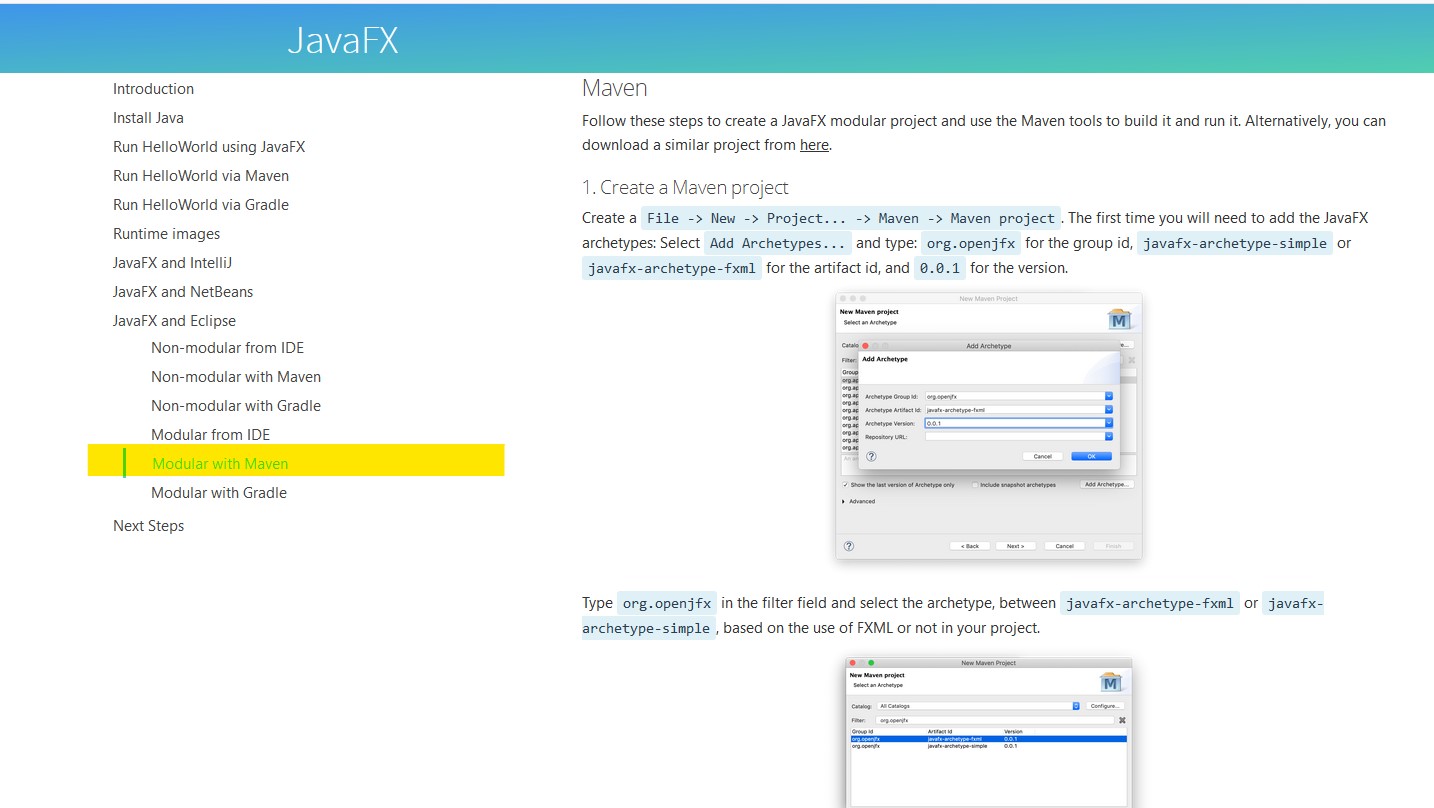The width and height of the screenshot is (1434, 808).
Task: Open the Archetype Artifact Id dropdown arrow
Action: click(x=1109, y=409)
